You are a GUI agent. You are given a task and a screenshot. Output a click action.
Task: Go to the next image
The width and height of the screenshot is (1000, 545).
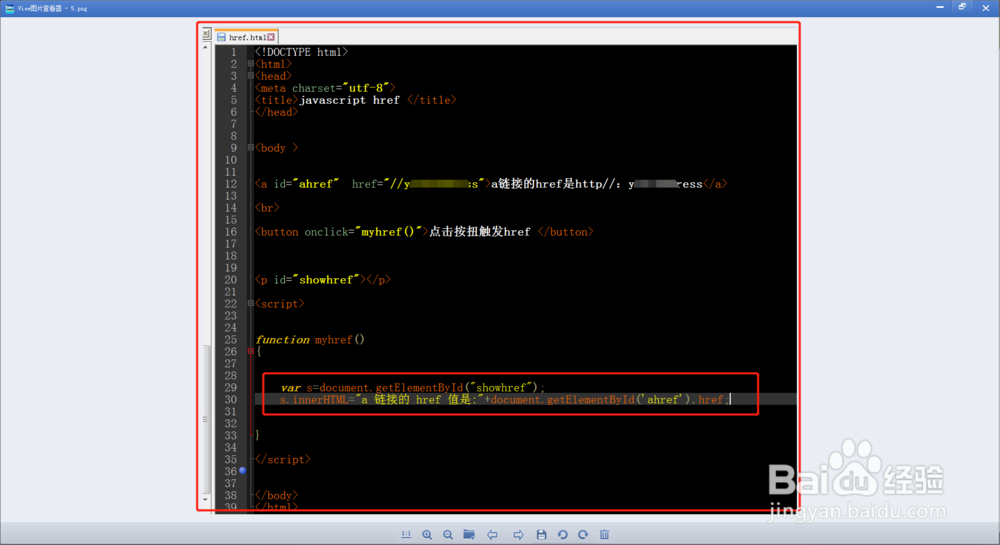(x=518, y=534)
